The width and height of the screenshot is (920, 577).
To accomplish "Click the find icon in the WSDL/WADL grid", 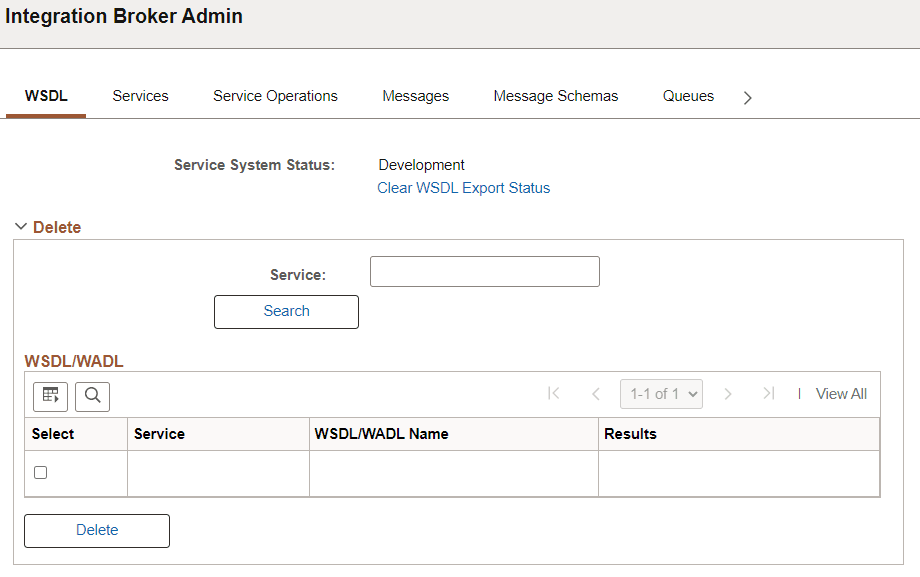I will (x=92, y=396).
